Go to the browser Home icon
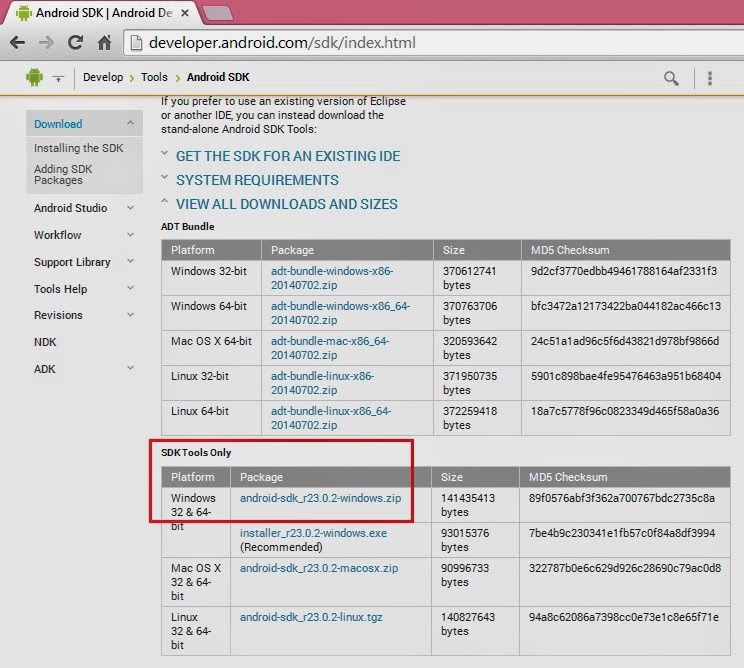Image resolution: width=744 pixels, height=668 pixels. point(104,43)
